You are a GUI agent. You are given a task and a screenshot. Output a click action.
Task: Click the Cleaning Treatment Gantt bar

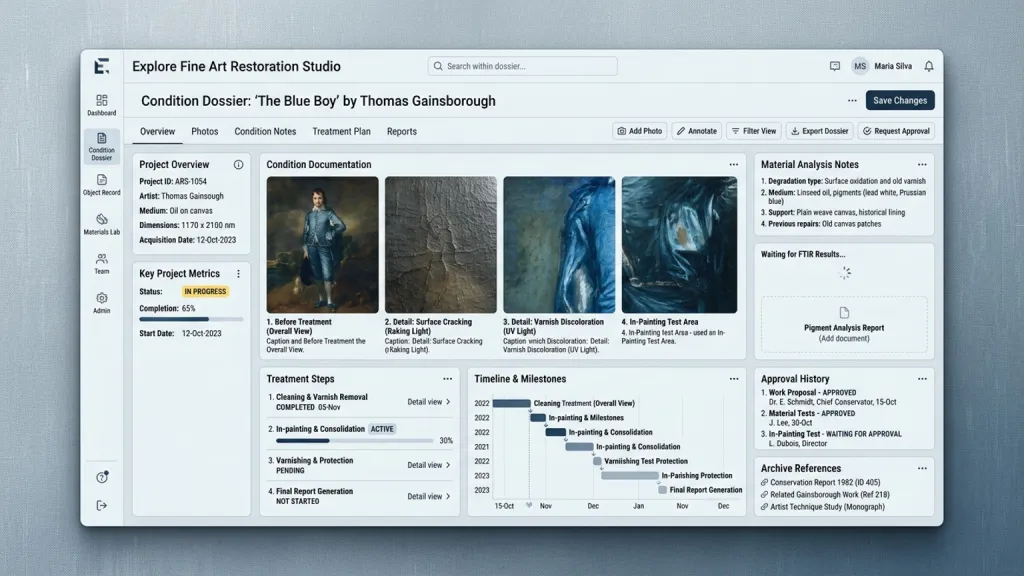pyautogui.click(x=511, y=403)
